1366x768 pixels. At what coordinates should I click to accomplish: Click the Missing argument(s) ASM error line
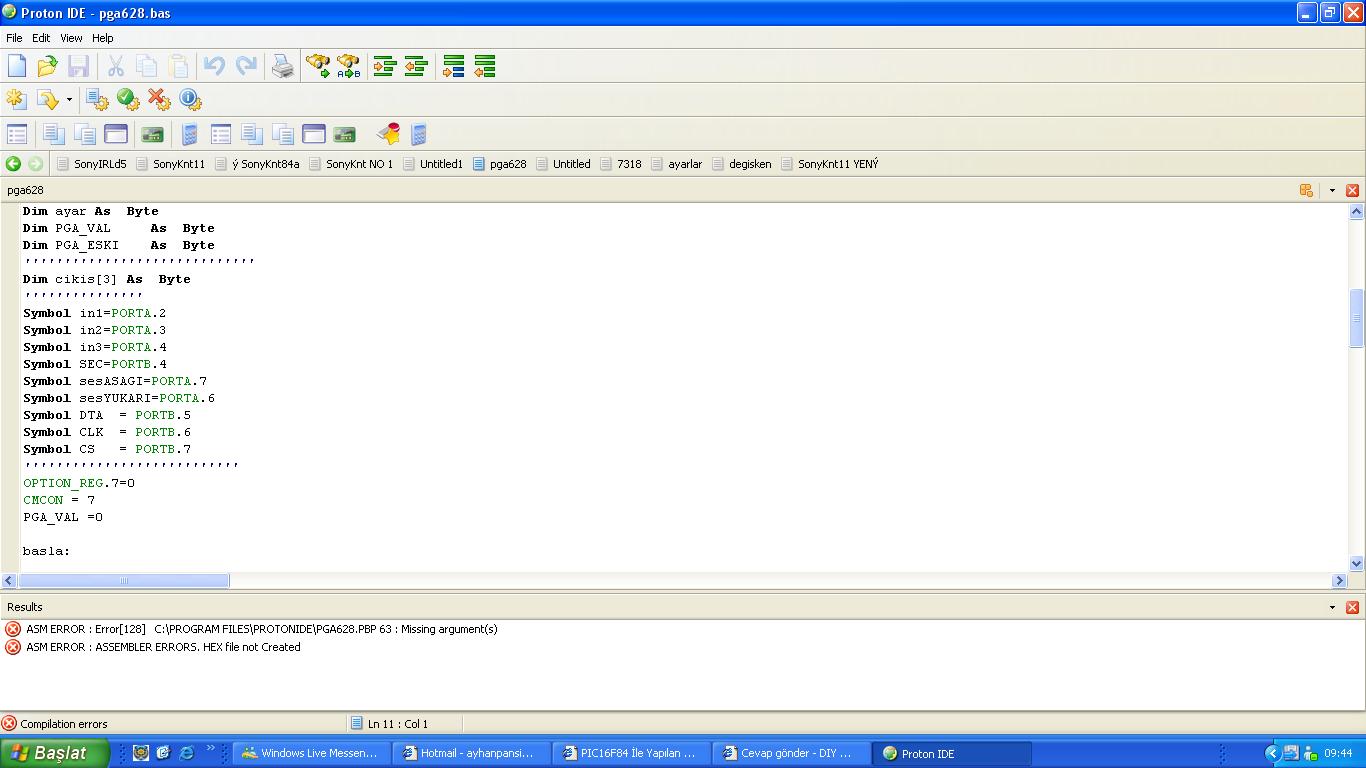(261, 629)
